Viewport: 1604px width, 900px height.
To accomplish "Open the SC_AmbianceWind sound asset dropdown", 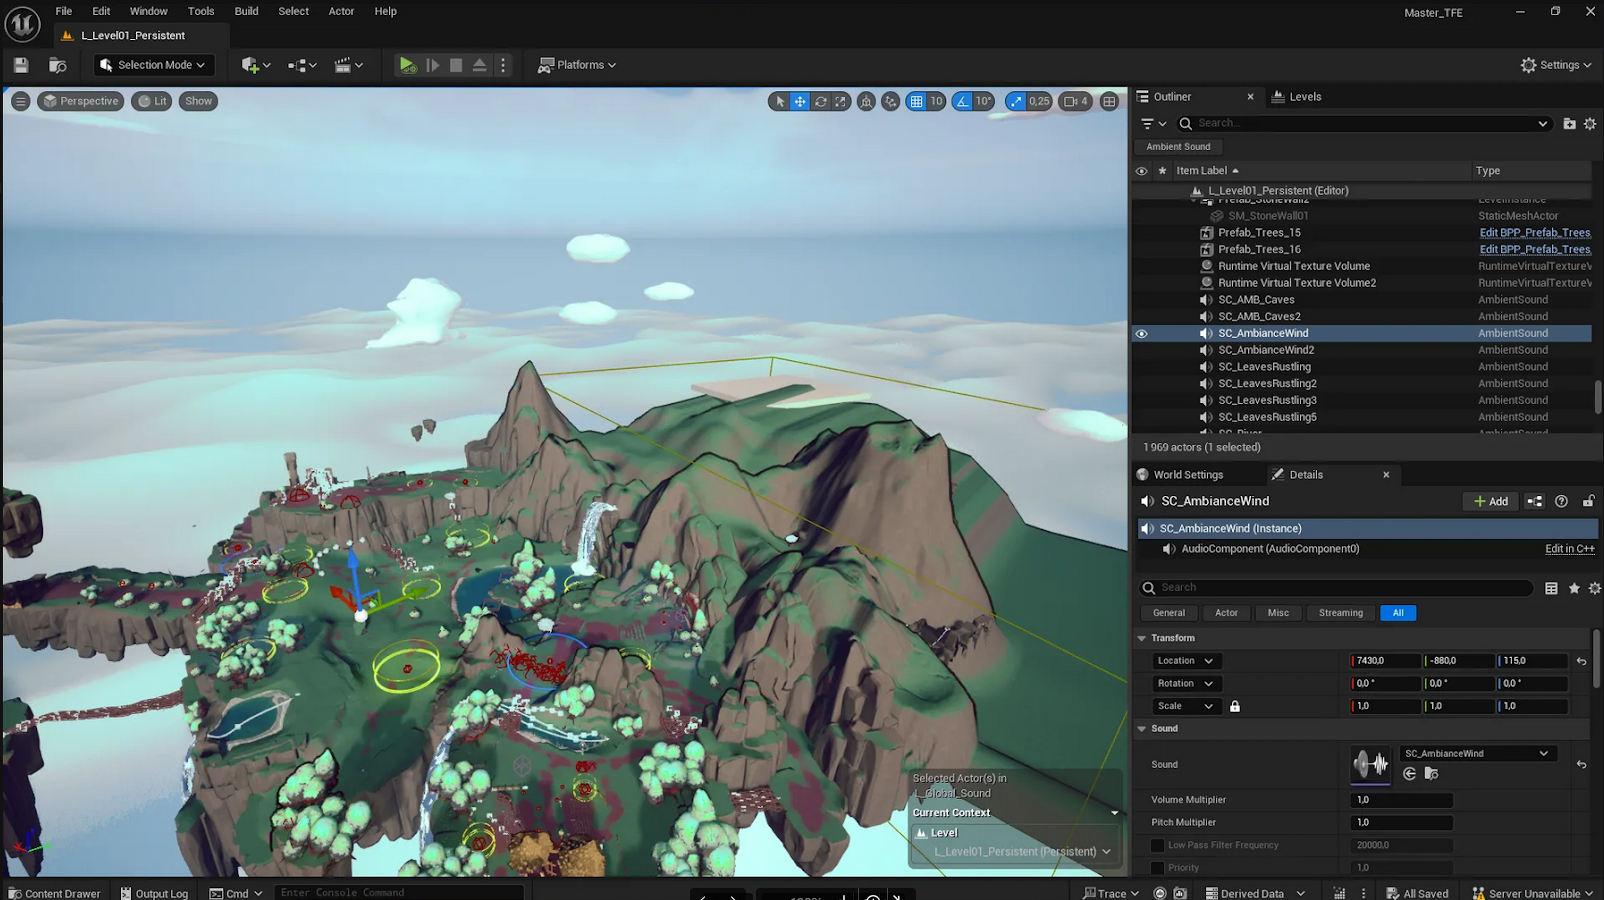I will pyautogui.click(x=1475, y=753).
